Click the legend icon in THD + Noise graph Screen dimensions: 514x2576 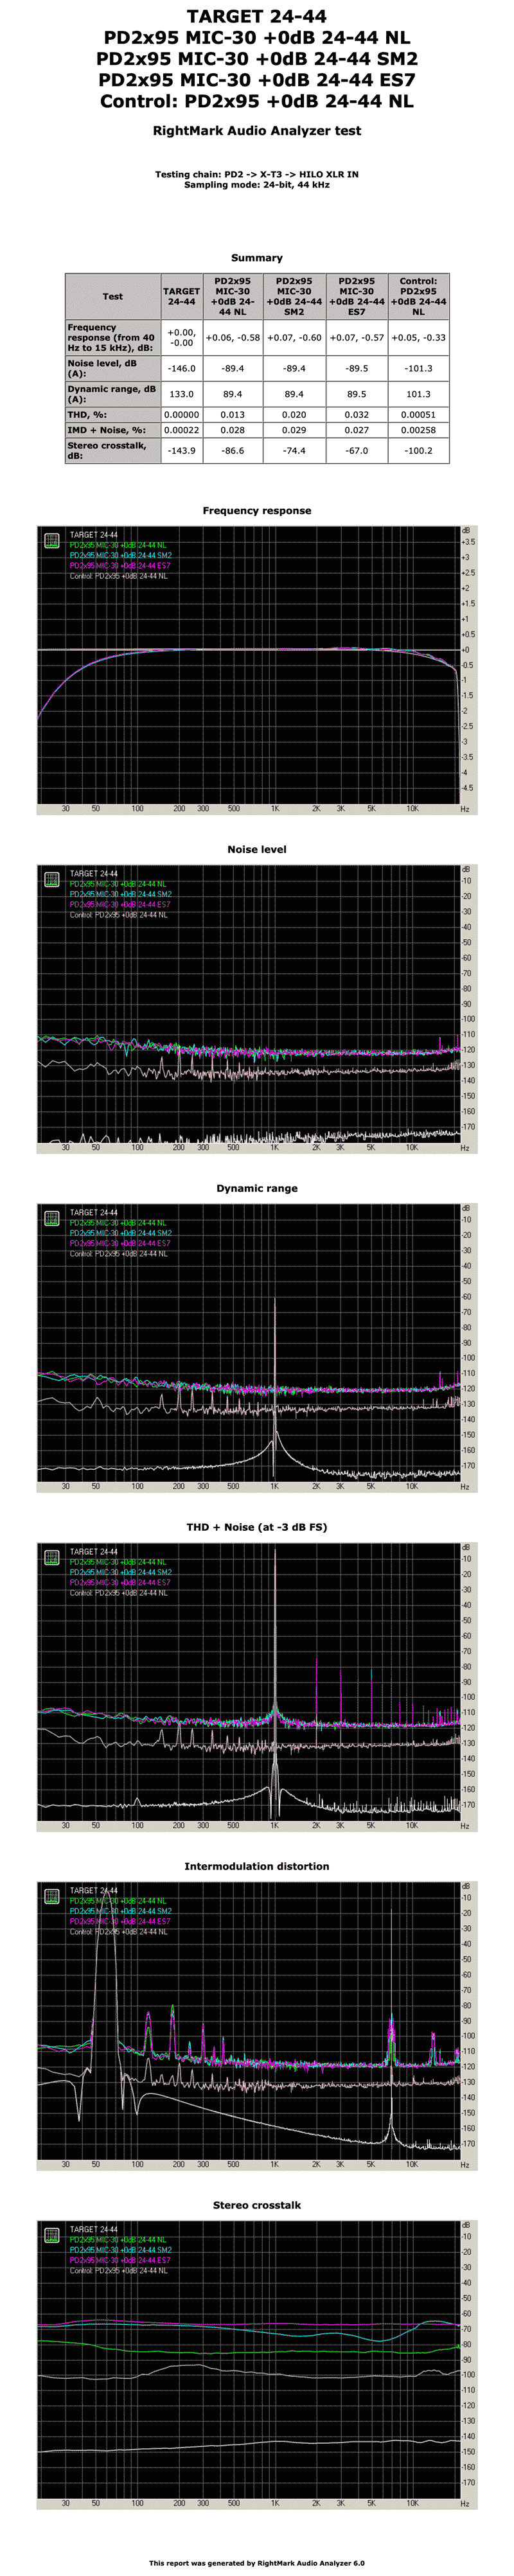52,1557
